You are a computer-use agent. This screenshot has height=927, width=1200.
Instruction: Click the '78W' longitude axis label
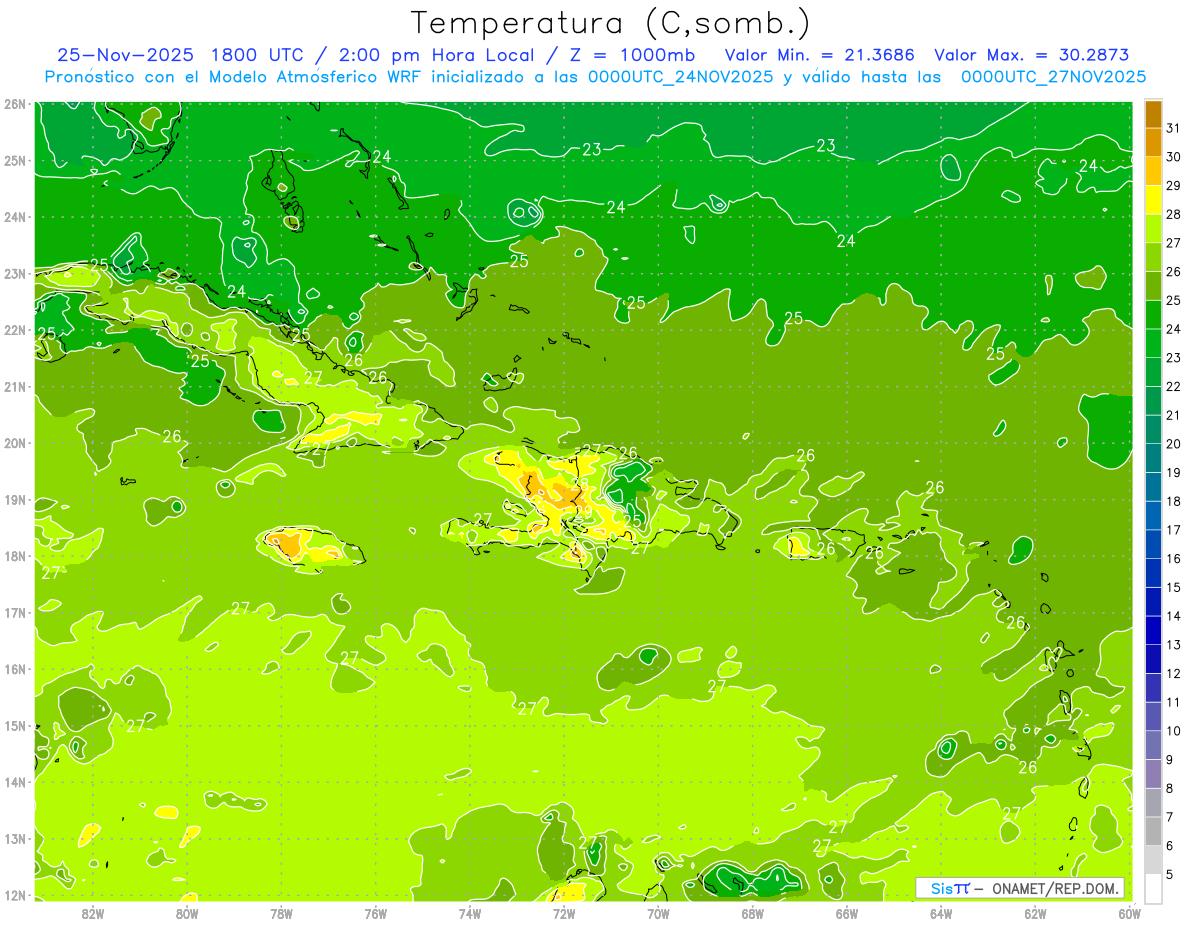[x=281, y=913]
